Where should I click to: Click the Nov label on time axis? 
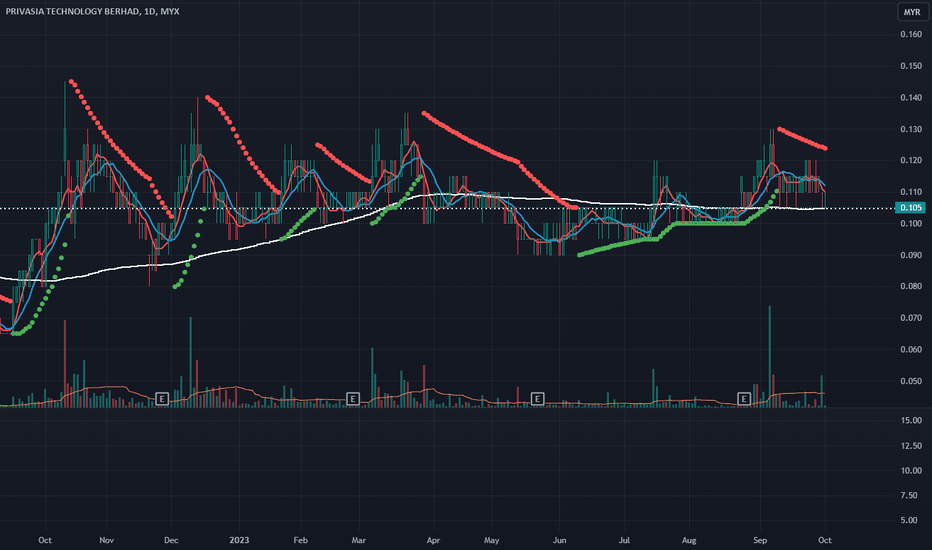(x=106, y=540)
